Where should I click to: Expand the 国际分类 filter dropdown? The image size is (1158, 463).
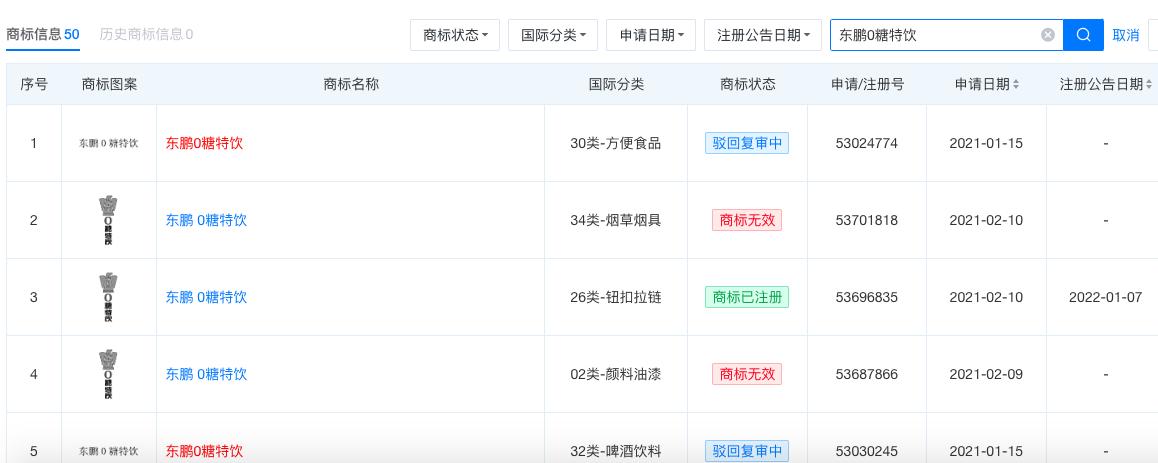tap(553, 35)
